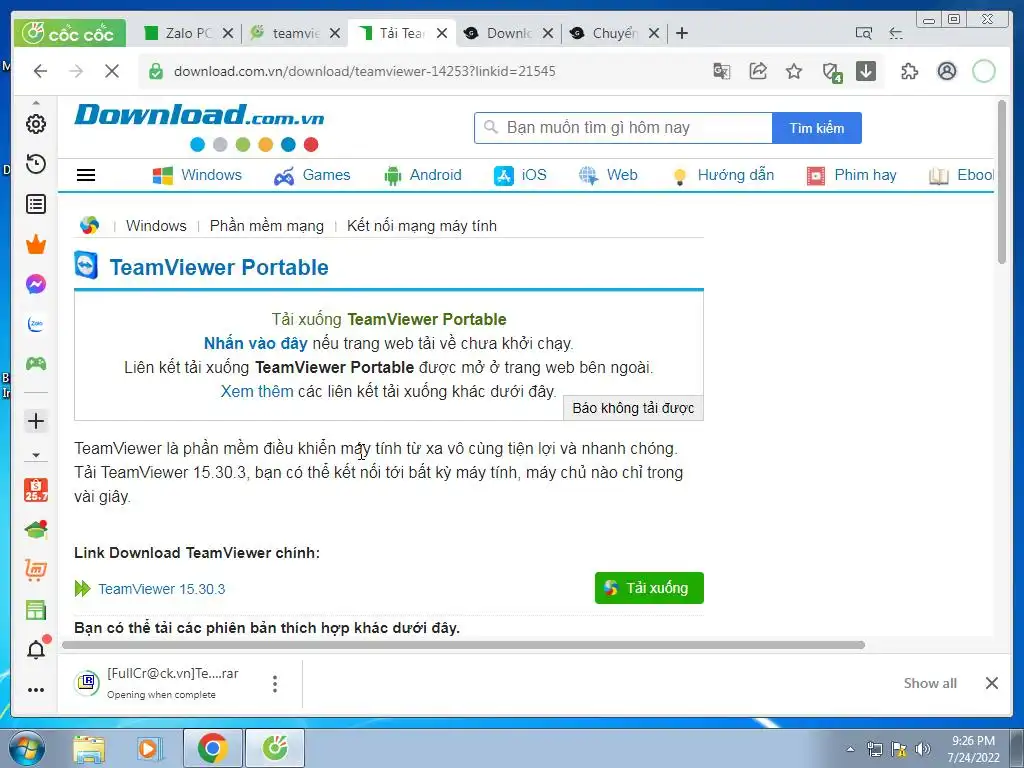Open Coc Coc sidebar settings gear
1024x768 pixels.
point(36,124)
